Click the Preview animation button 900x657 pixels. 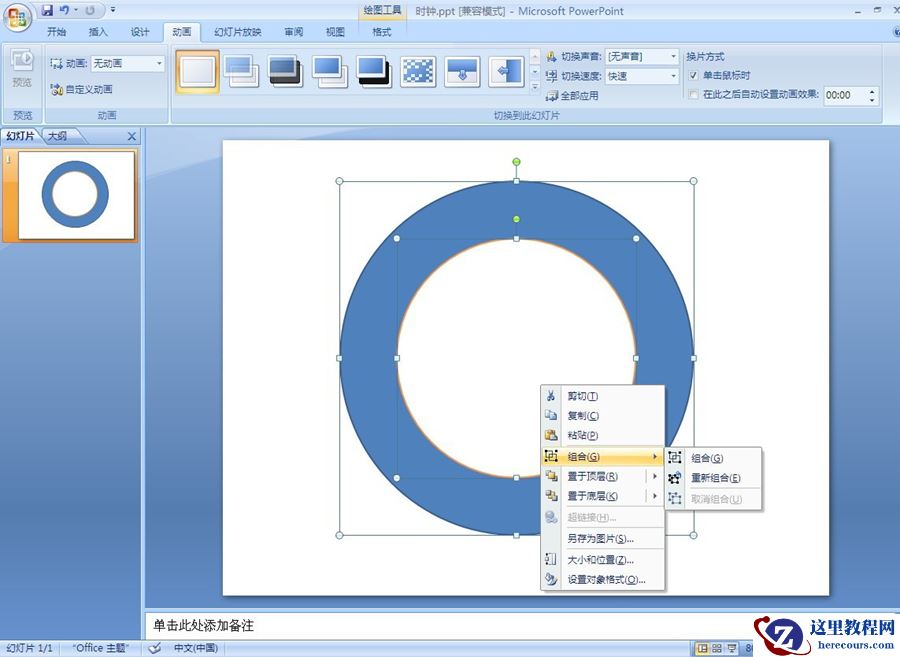click(x=22, y=68)
